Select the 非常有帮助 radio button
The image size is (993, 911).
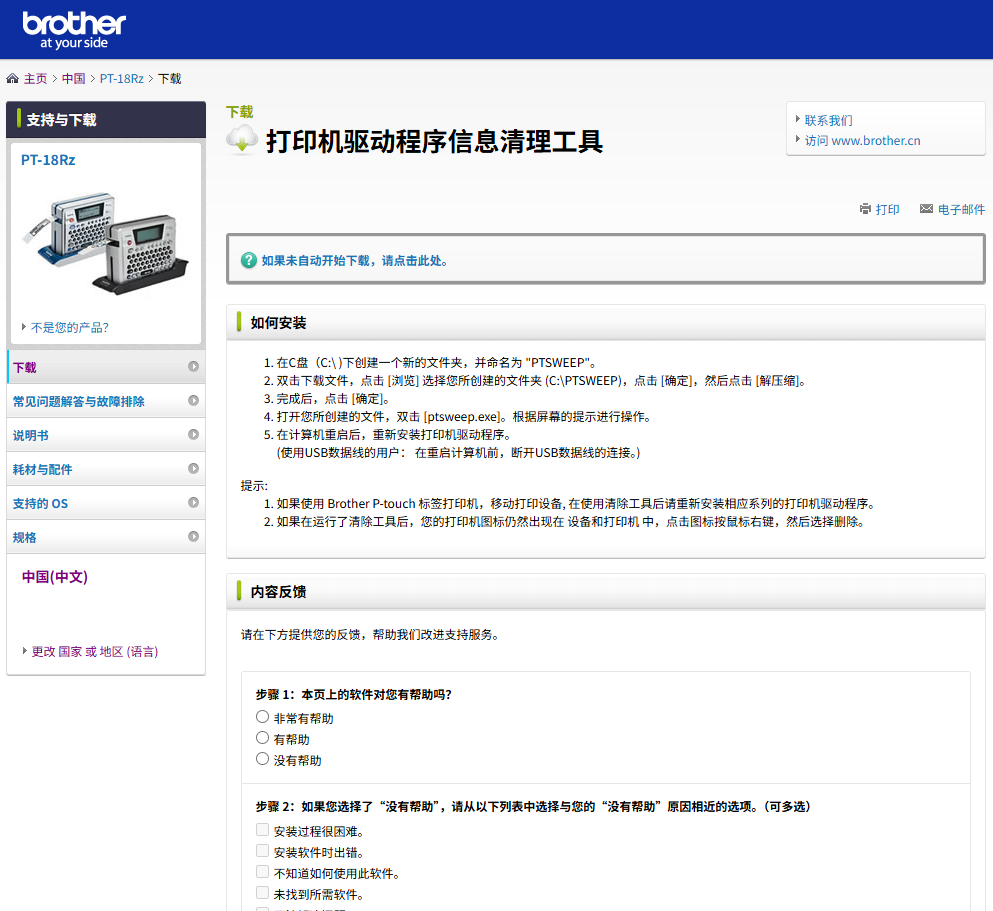(263, 717)
